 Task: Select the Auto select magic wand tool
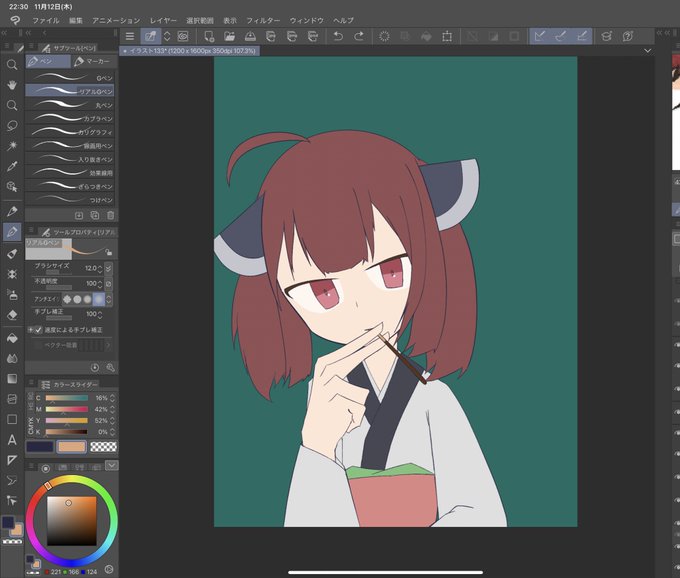coord(12,146)
